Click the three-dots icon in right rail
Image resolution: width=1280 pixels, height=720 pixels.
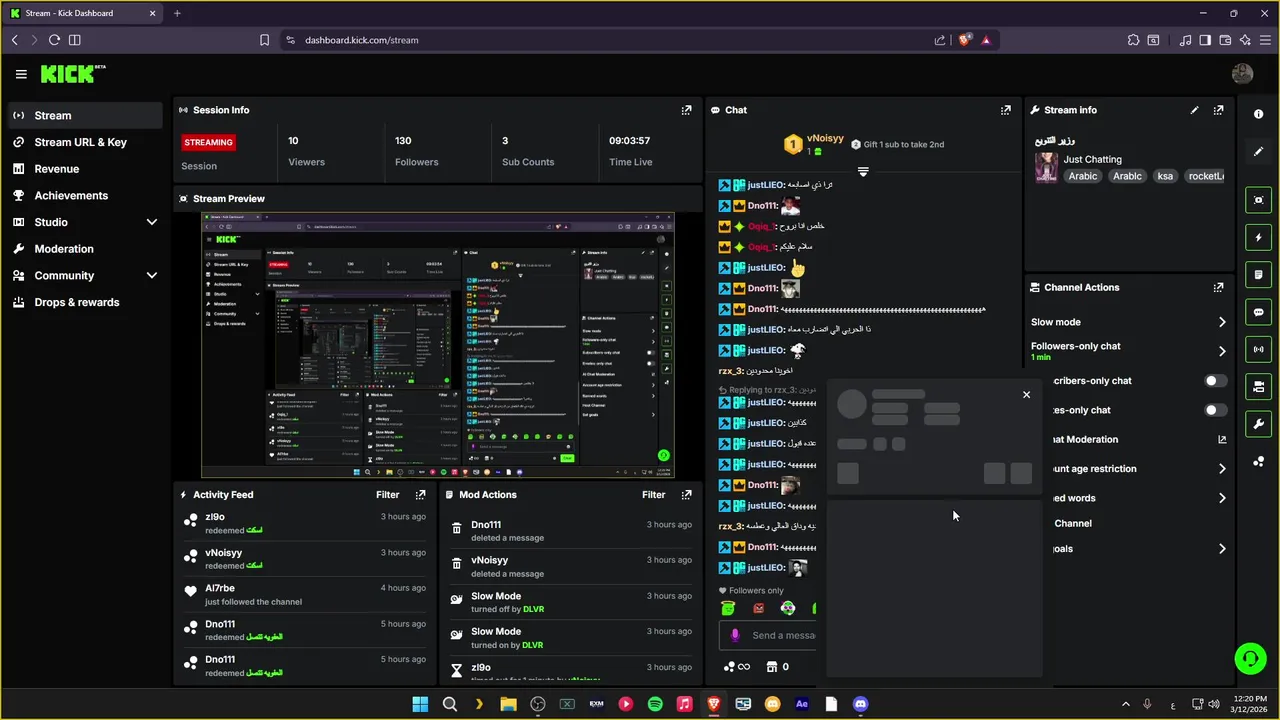(1259, 461)
